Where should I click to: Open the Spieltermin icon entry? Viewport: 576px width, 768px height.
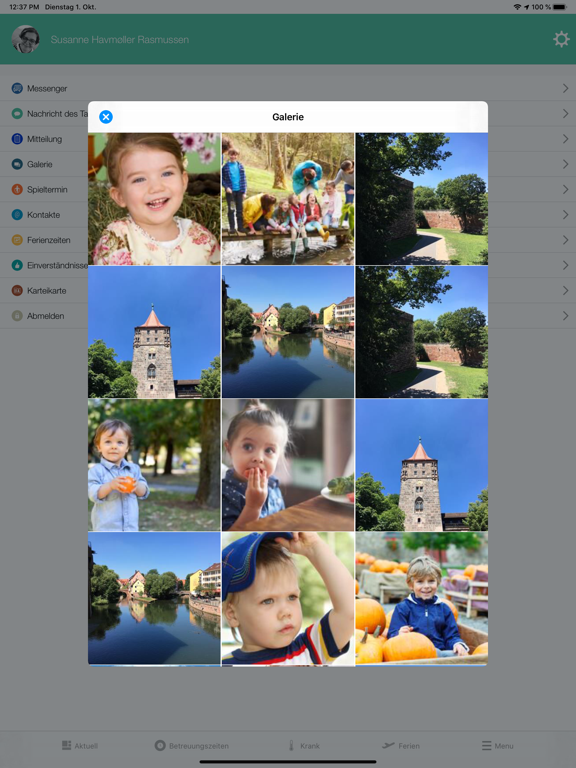pyautogui.click(x=17, y=189)
